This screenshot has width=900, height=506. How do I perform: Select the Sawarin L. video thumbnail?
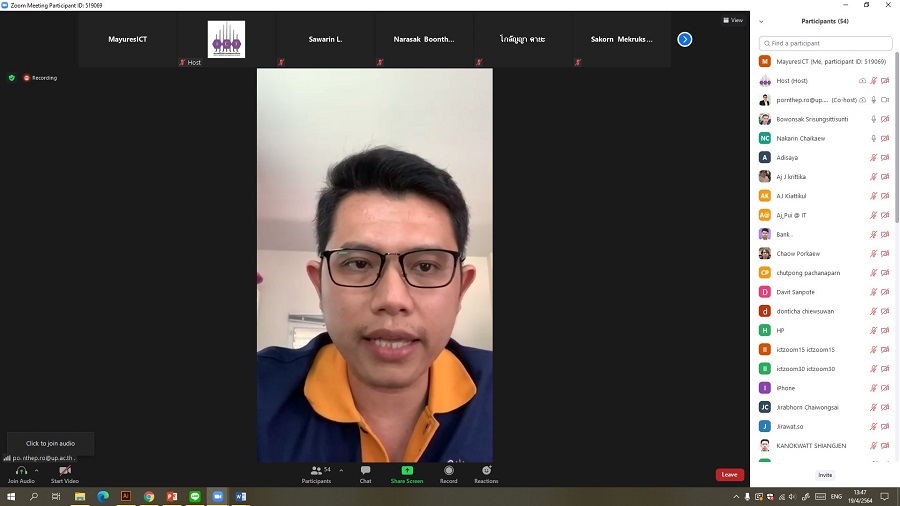(325, 39)
